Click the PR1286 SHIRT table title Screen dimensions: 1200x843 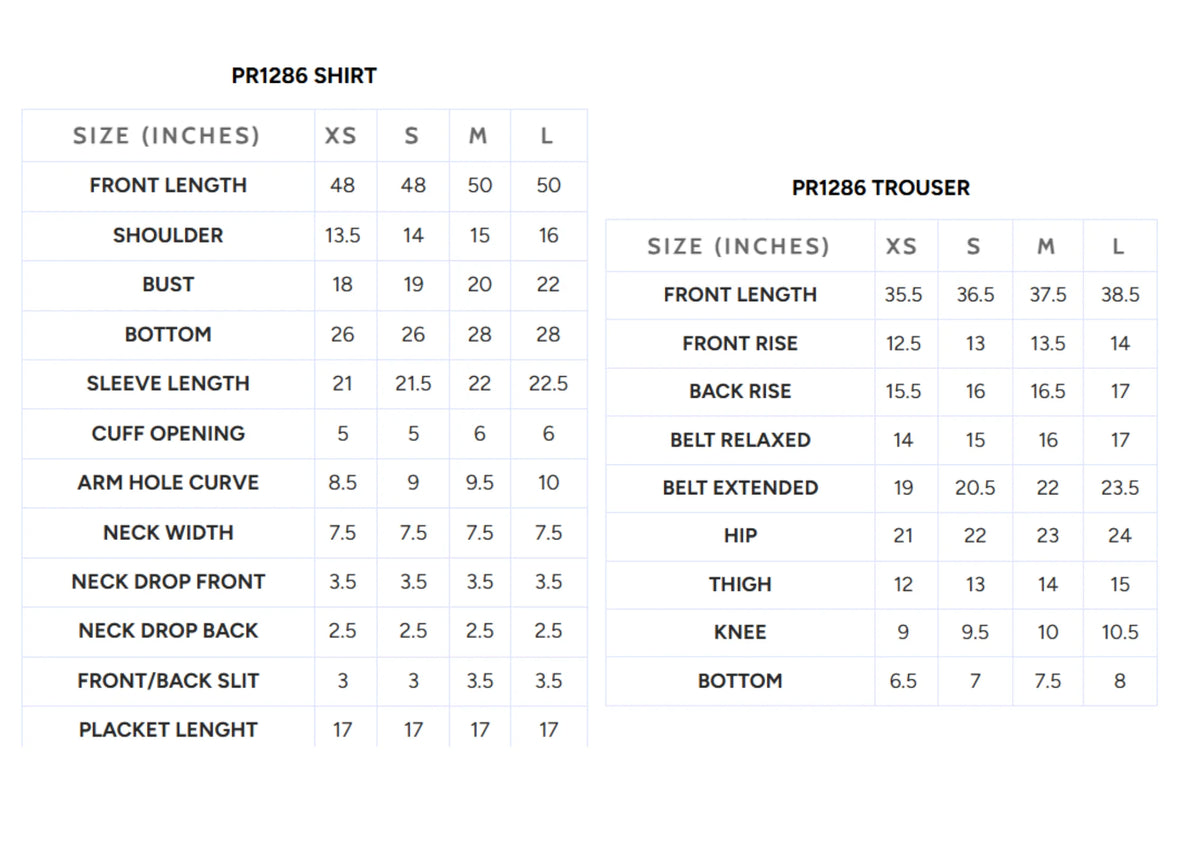(x=304, y=76)
